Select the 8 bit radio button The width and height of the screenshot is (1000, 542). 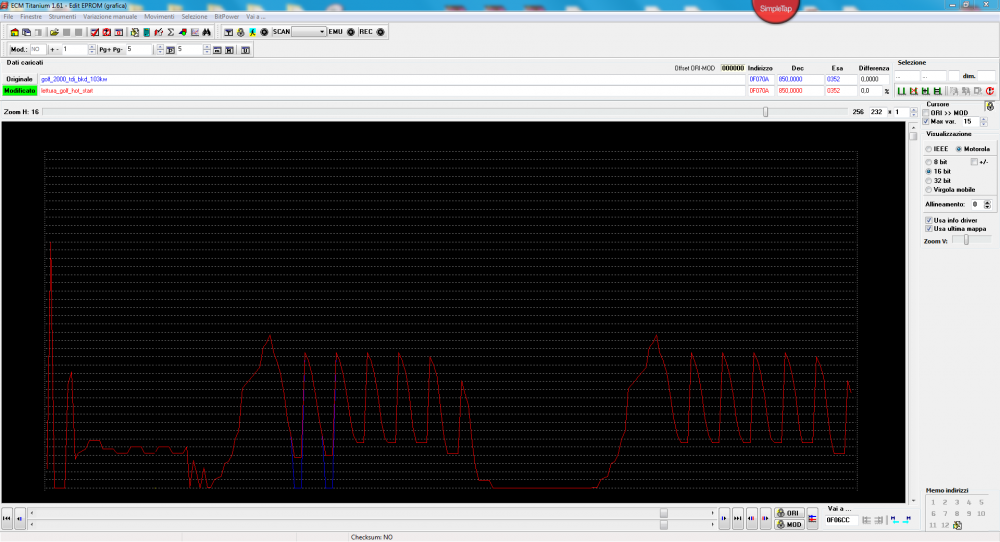(929, 161)
